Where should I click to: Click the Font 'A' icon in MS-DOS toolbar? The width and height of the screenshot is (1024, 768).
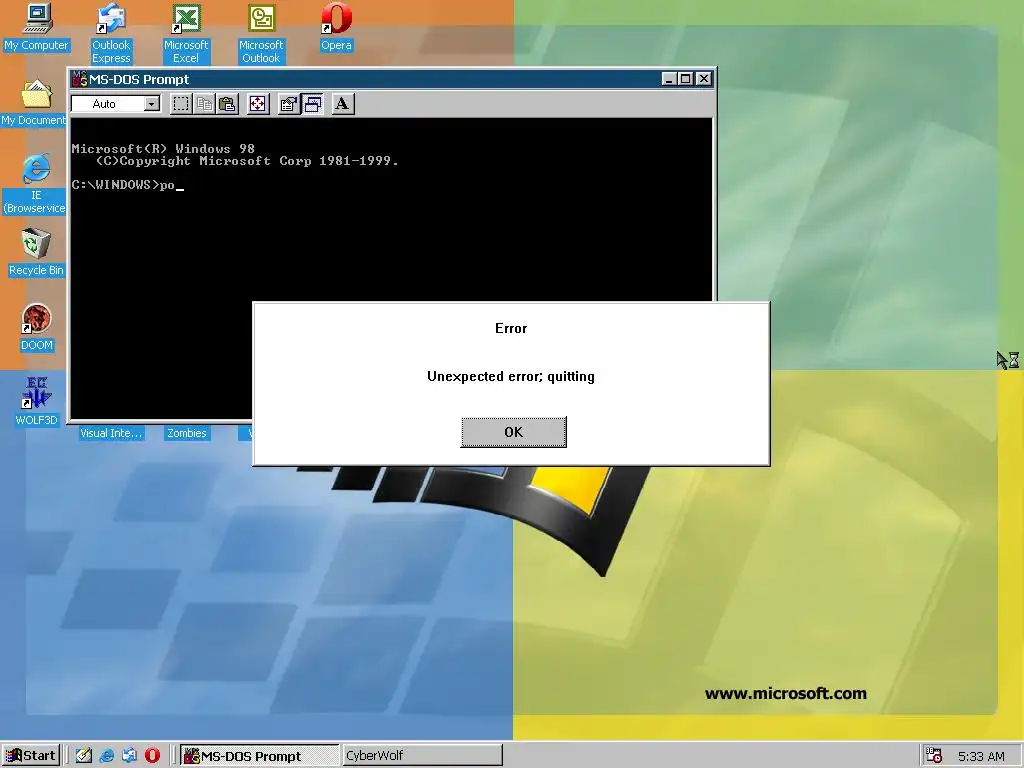[x=342, y=104]
